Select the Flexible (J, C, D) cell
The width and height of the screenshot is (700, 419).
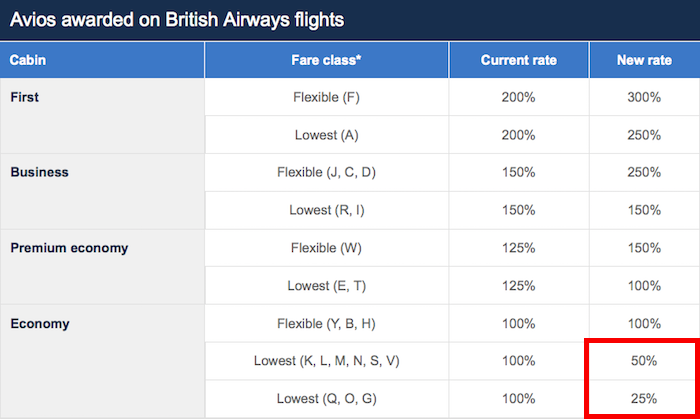coord(326,172)
